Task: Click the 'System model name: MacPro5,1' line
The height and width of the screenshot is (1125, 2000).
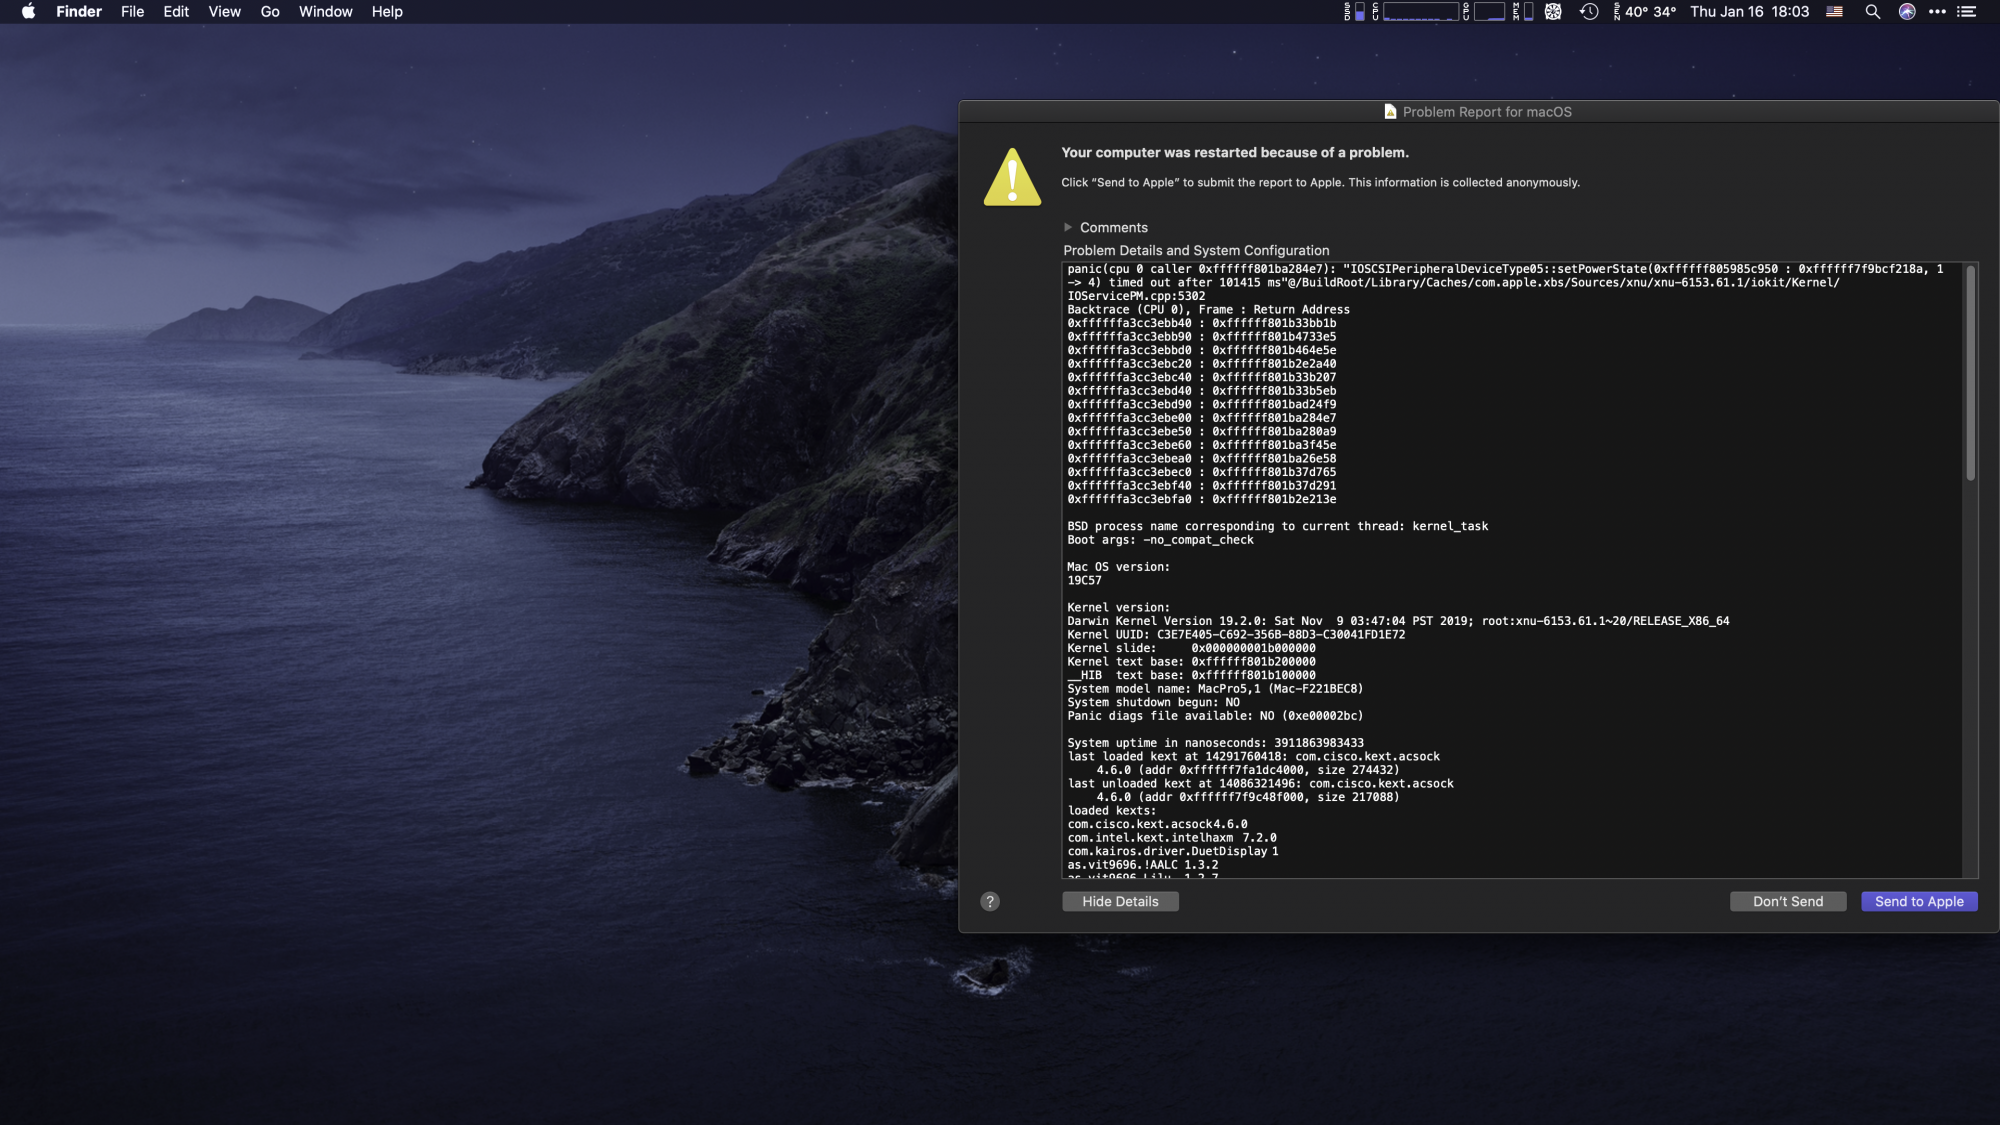Action: pyautogui.click(x=1215, y=689)
